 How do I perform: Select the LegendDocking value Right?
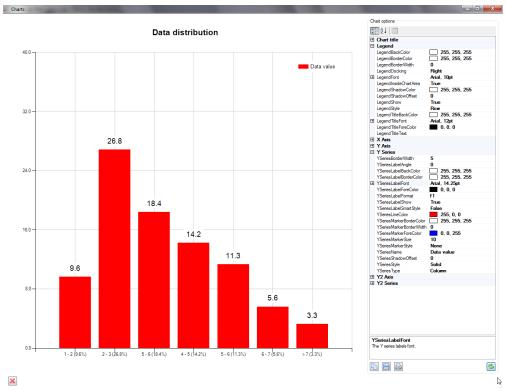[x=436, y=71]
